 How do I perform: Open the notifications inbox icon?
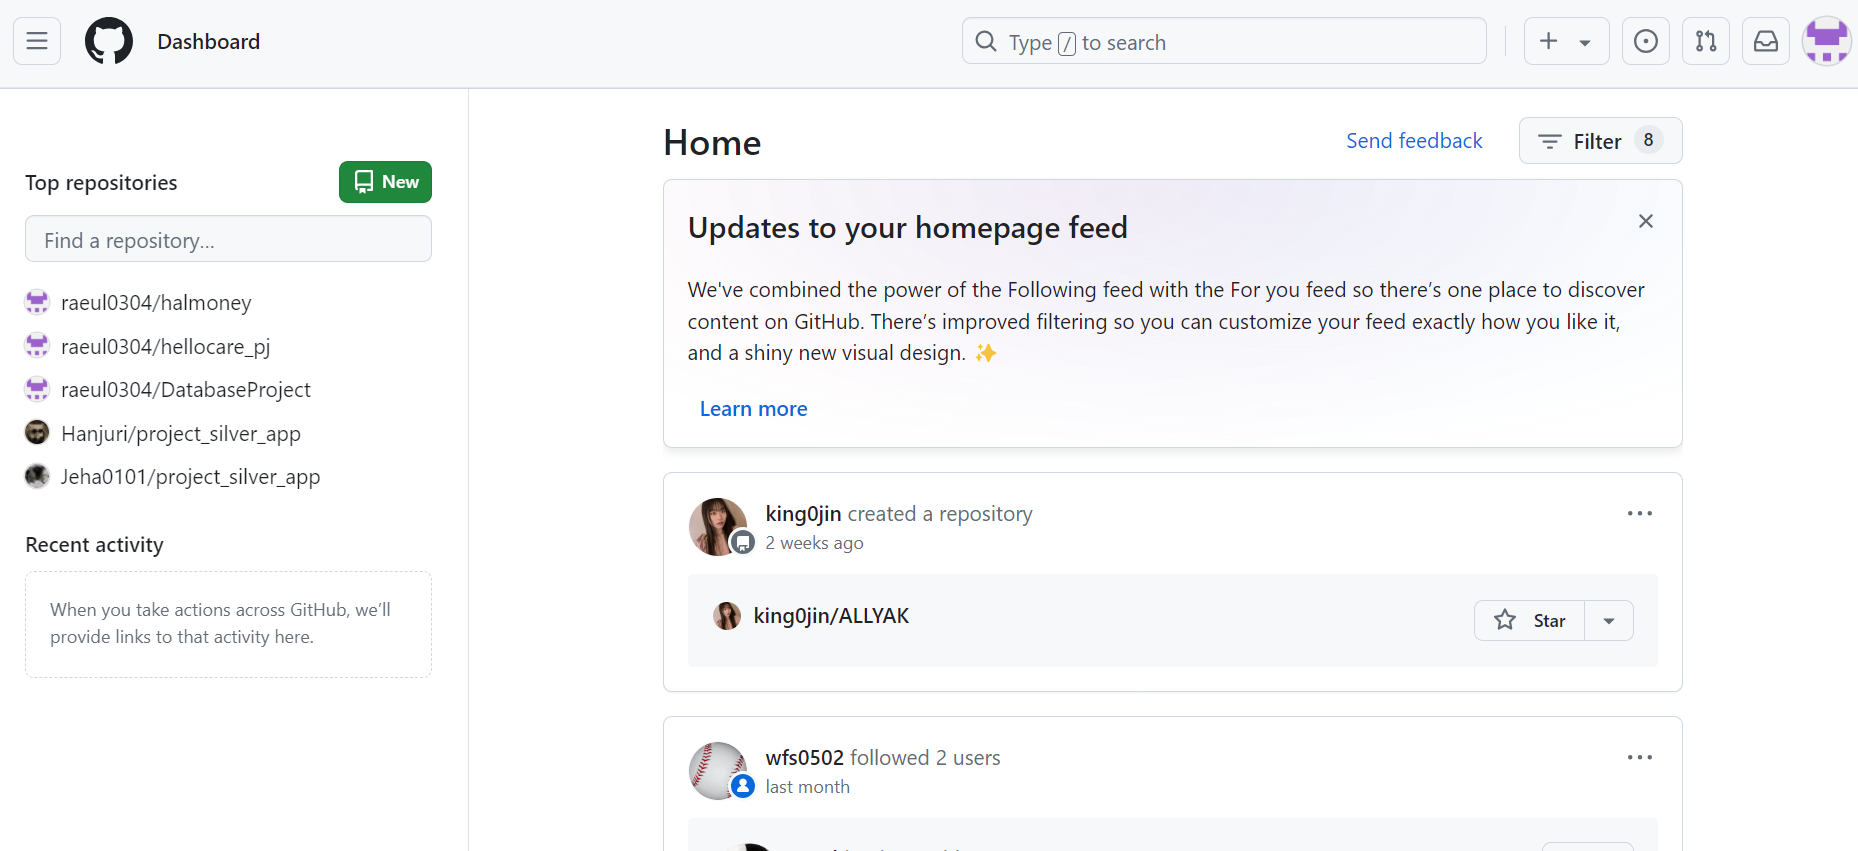pyautogui.click(x=1766, y=41)
